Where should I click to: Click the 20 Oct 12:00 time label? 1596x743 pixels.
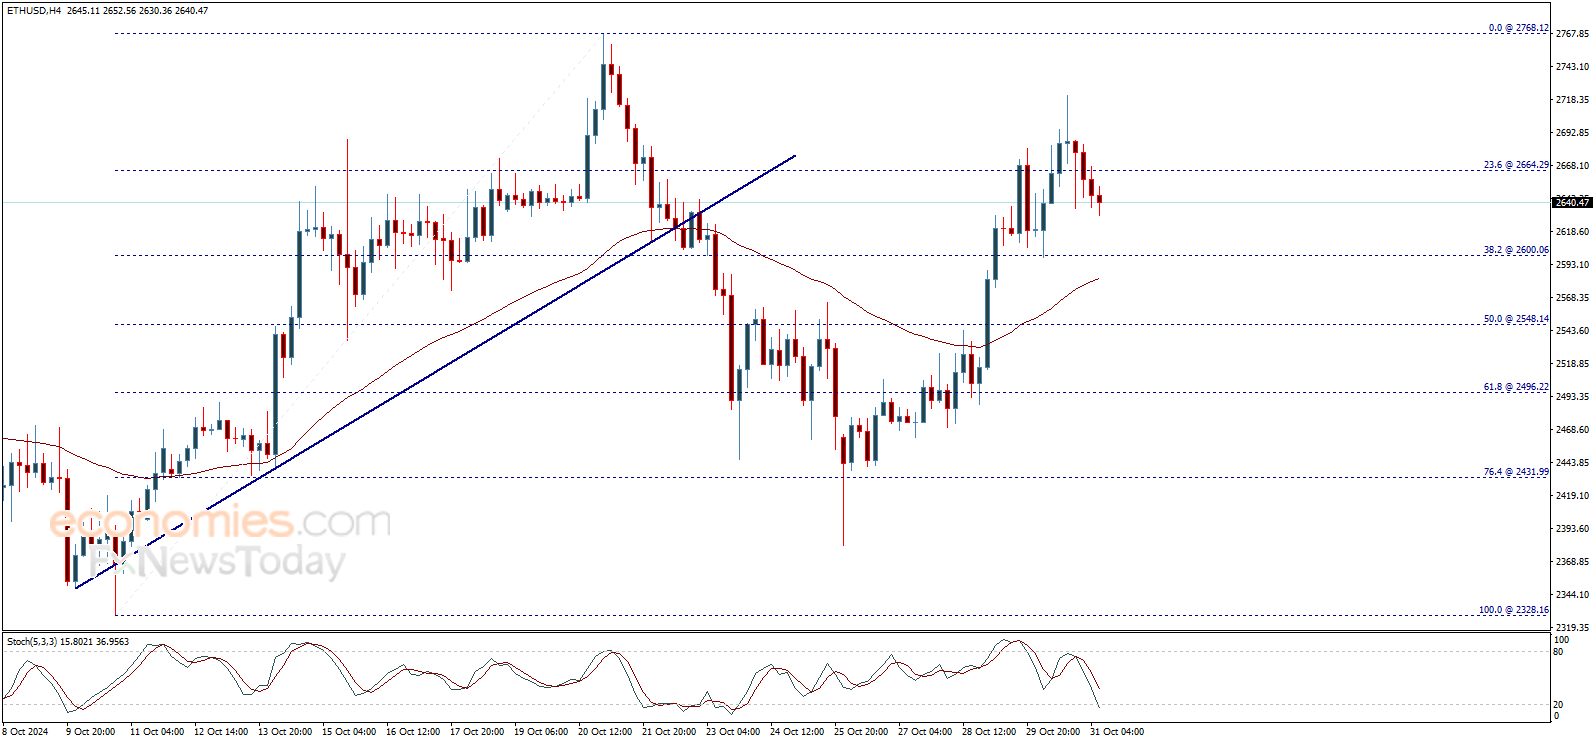point(605,732)
